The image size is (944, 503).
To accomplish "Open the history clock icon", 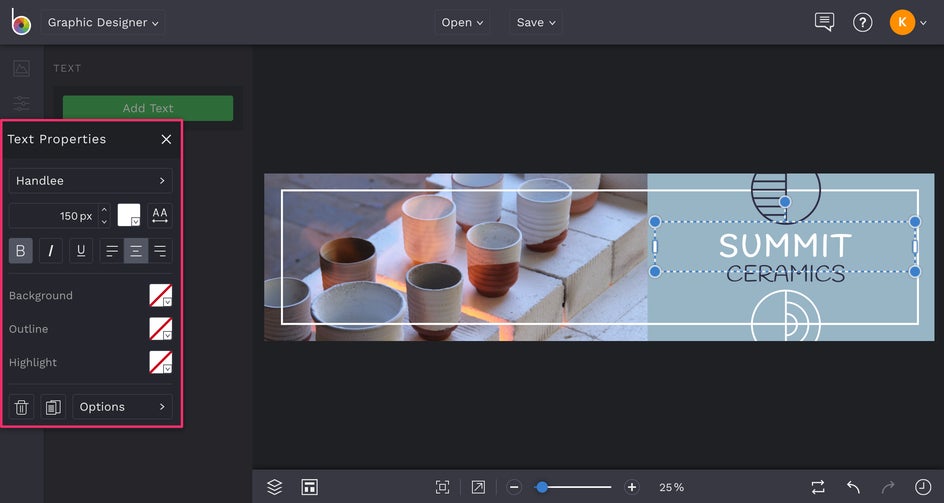I will (922, 487).
